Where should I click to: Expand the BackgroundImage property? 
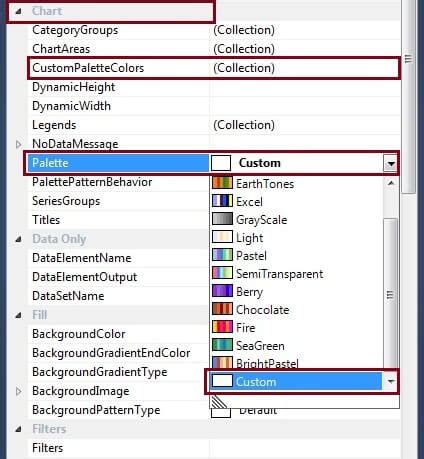tap(19, 391)
